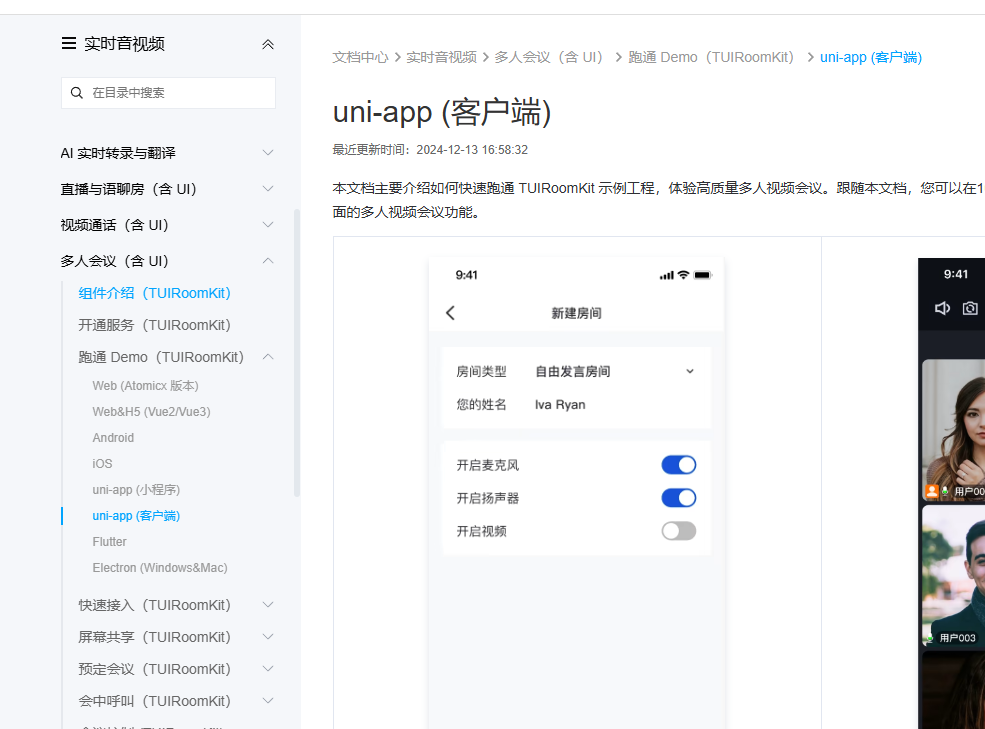Viewport: 985px width, 729px height.
Task: Click the search magnifier icon in sidebar
Action: click(x=77, y=93)
